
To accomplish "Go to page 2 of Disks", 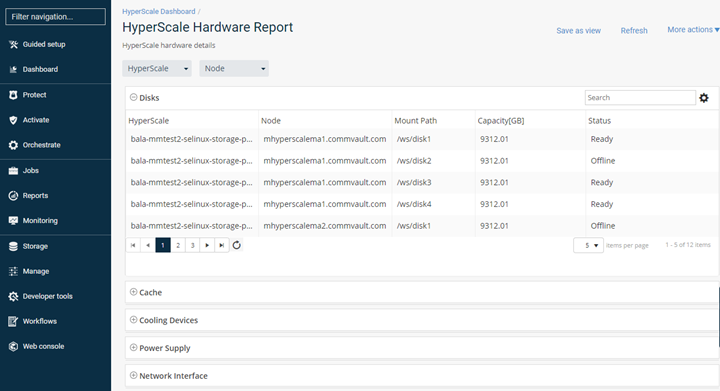I will 178,246.
